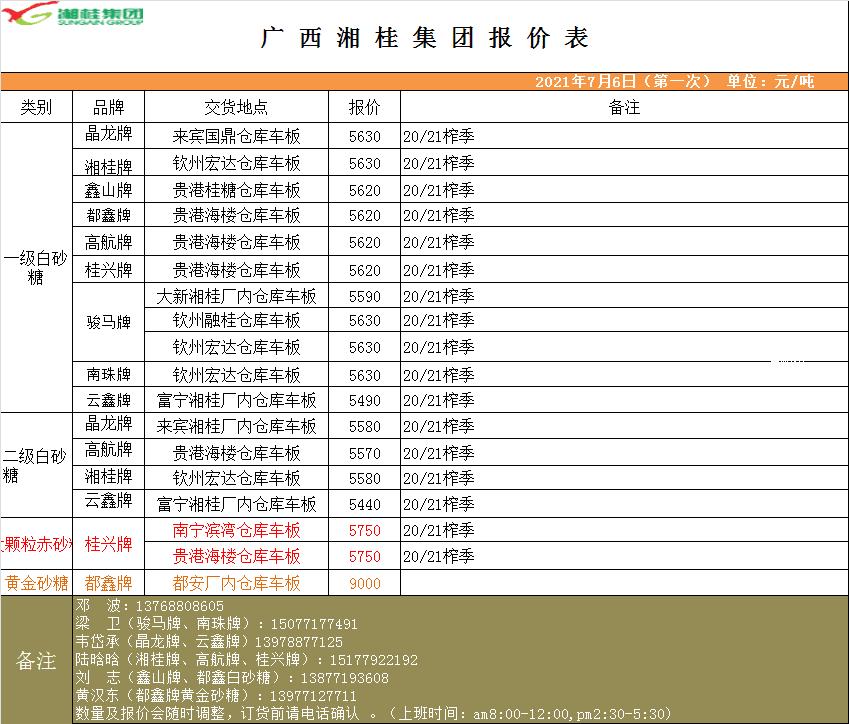
Task: Click the 大新湘桂厂内仓库车板 cell
Action: [x=236, y=296]
